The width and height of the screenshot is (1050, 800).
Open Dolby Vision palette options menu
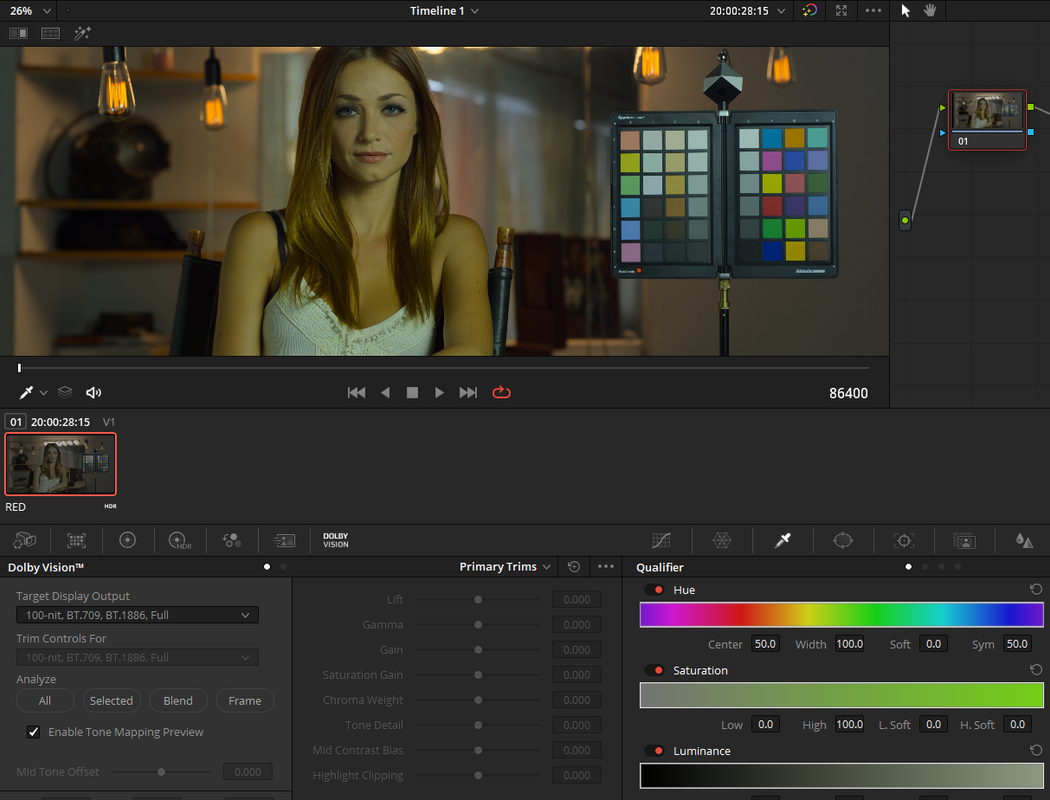coord(606,566)
